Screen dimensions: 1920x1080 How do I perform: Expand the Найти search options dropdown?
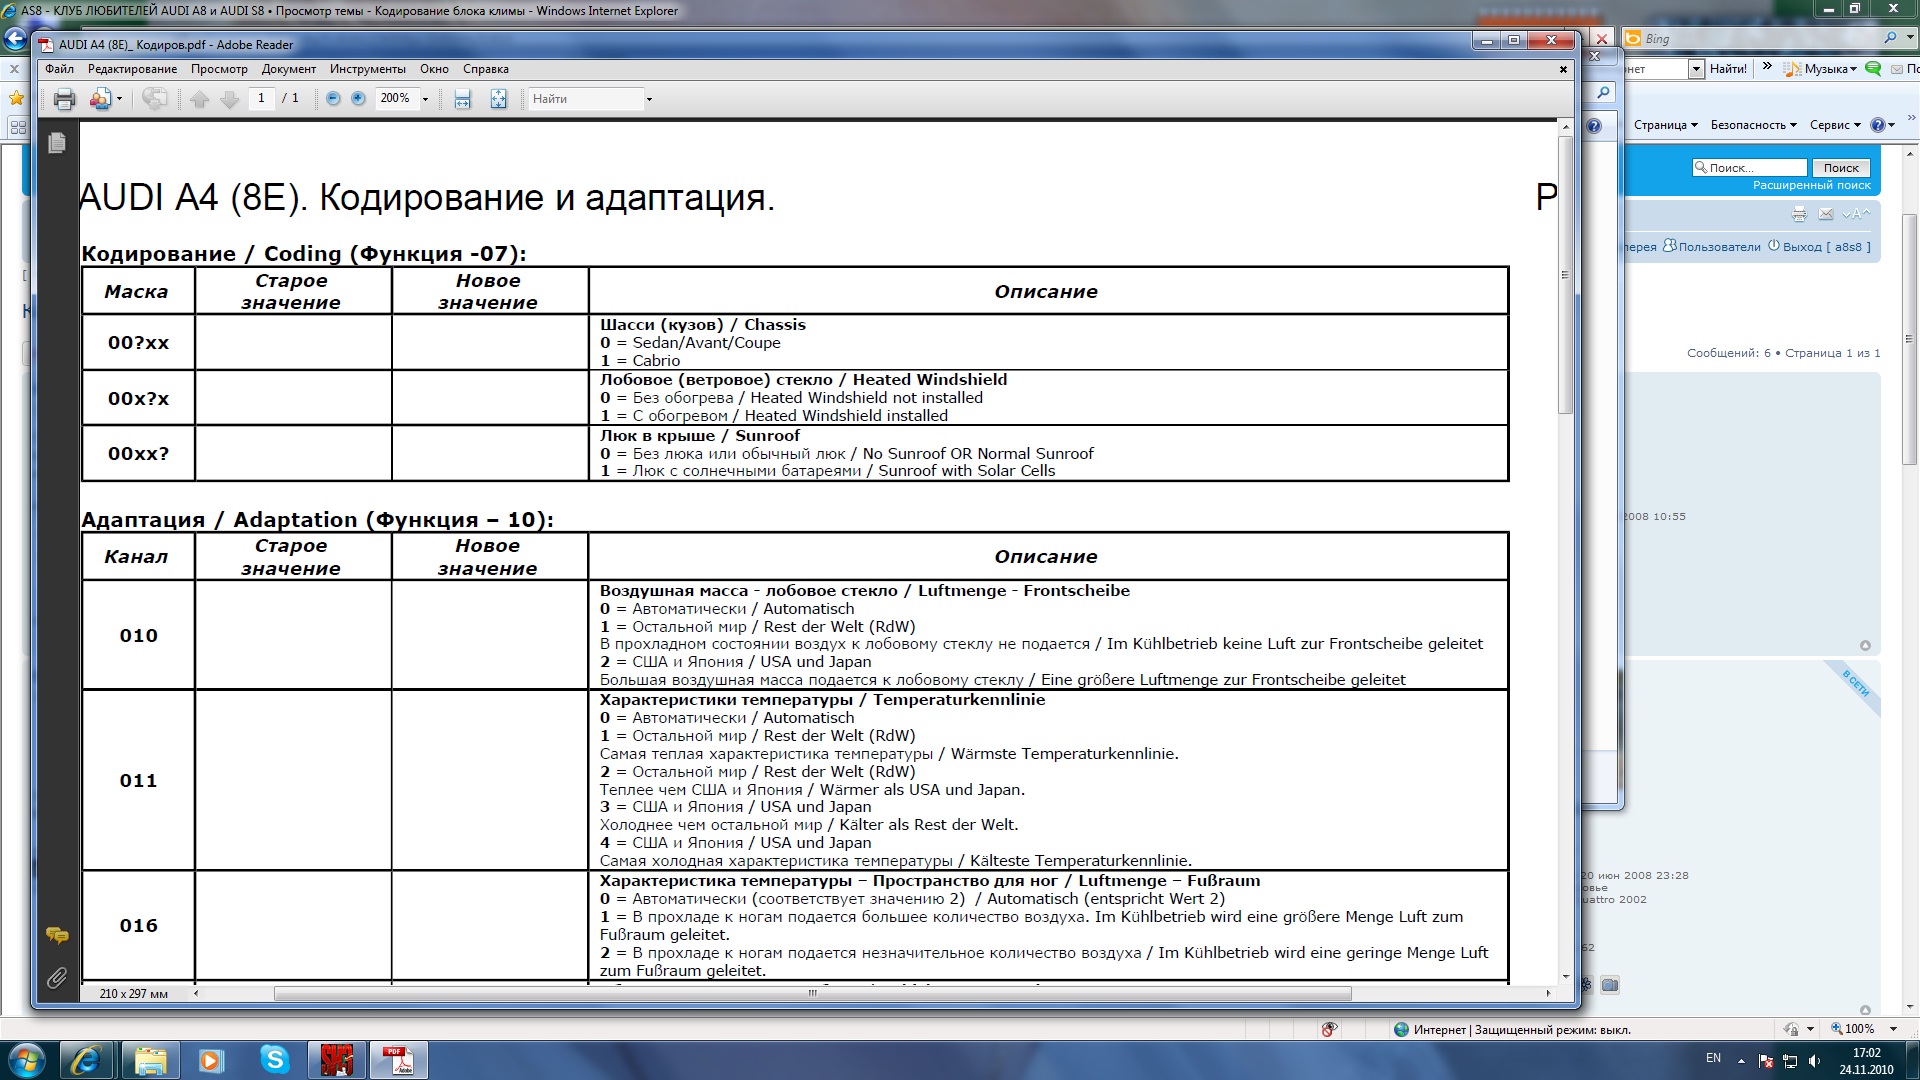coord(649,99)
